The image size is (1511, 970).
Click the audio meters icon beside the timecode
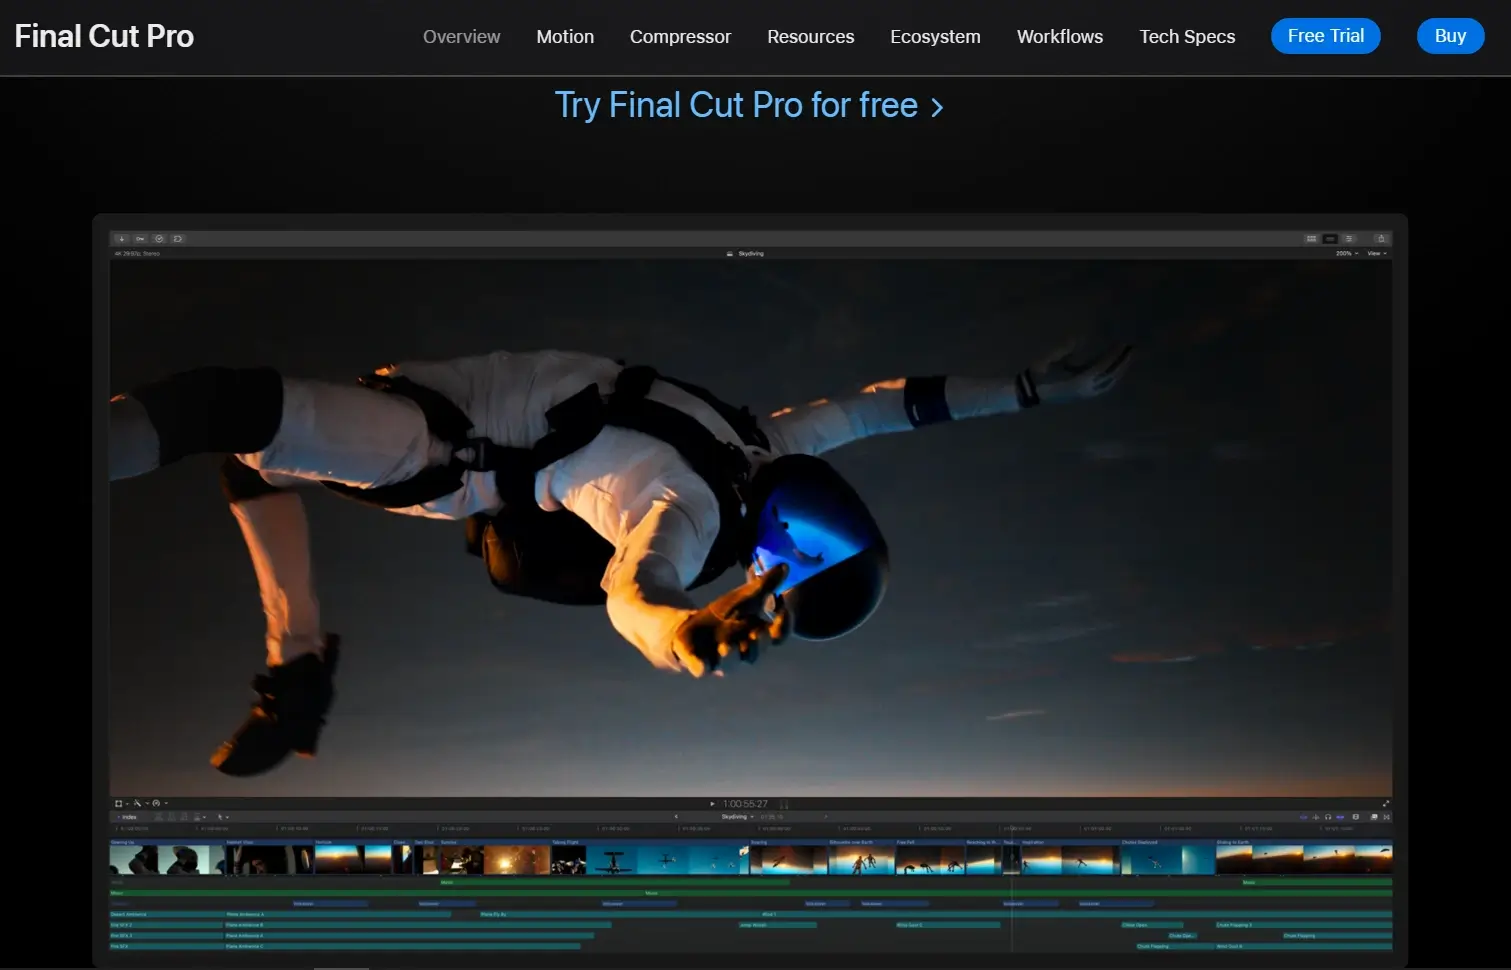[x=784, y=804]
